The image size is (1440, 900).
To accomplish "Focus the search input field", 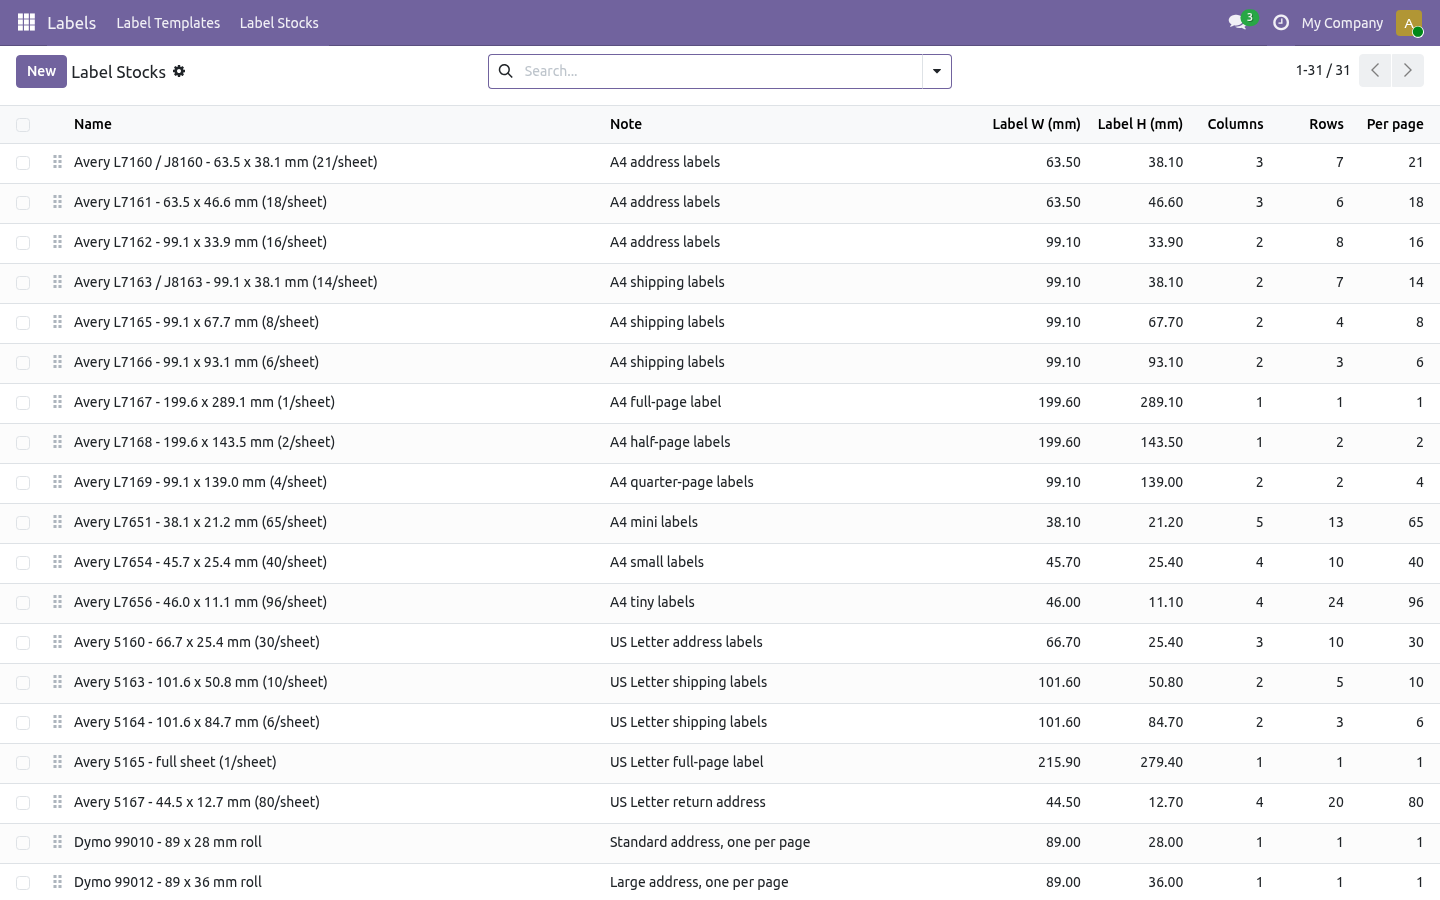I will [719, 71].
